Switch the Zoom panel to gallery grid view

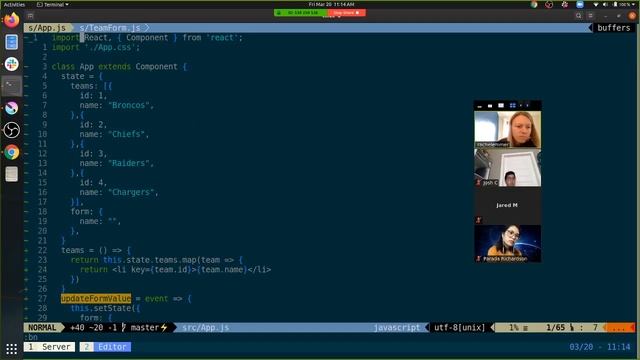click(x=512, y=105)
